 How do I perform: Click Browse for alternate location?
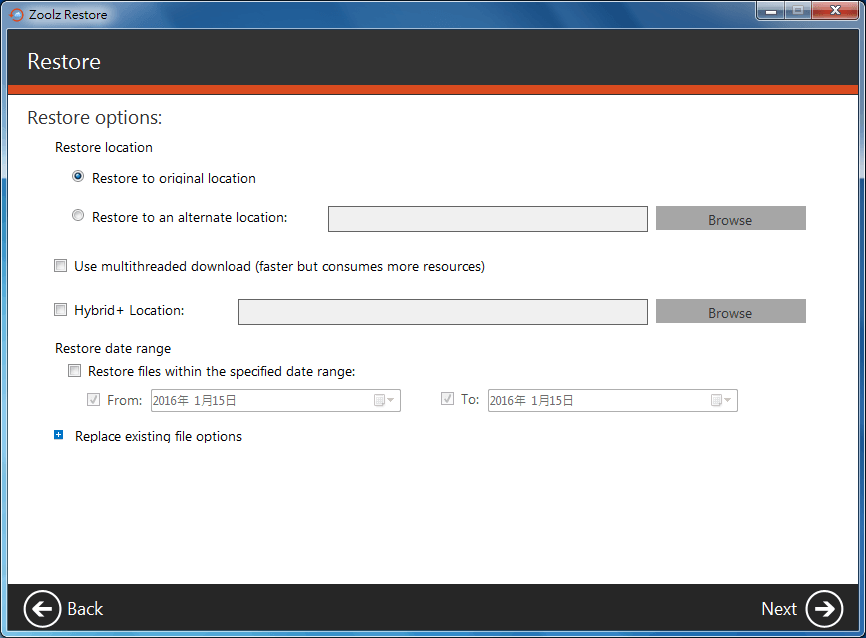point(730,219)
